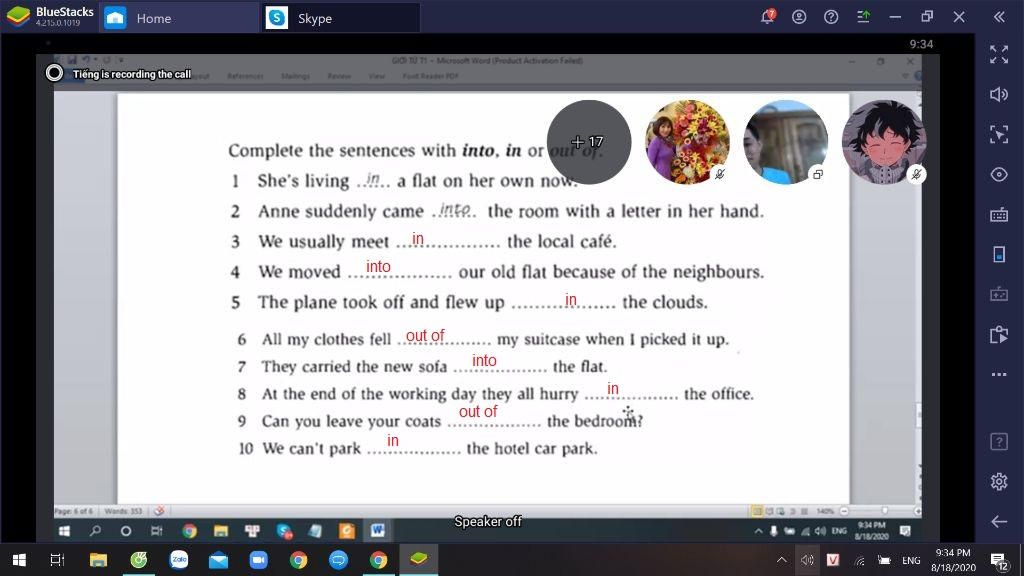Toggle BlueStacks volume in sidebar

click(x=999, y=95)
